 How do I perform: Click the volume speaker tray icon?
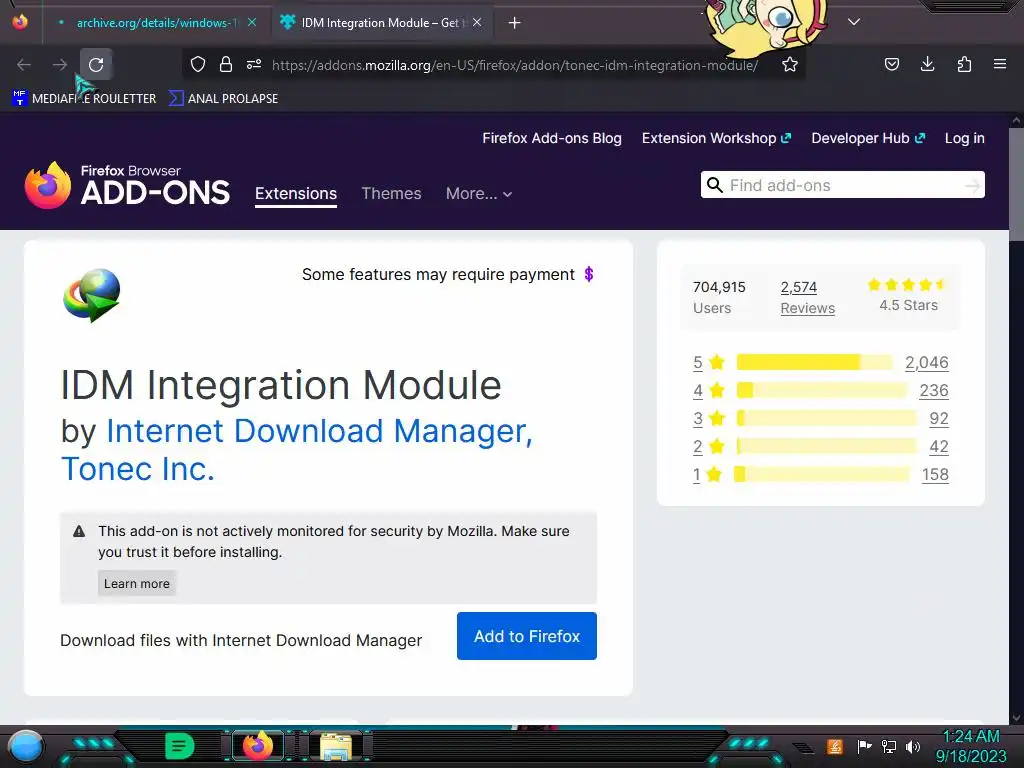click(x=913, y=746)
